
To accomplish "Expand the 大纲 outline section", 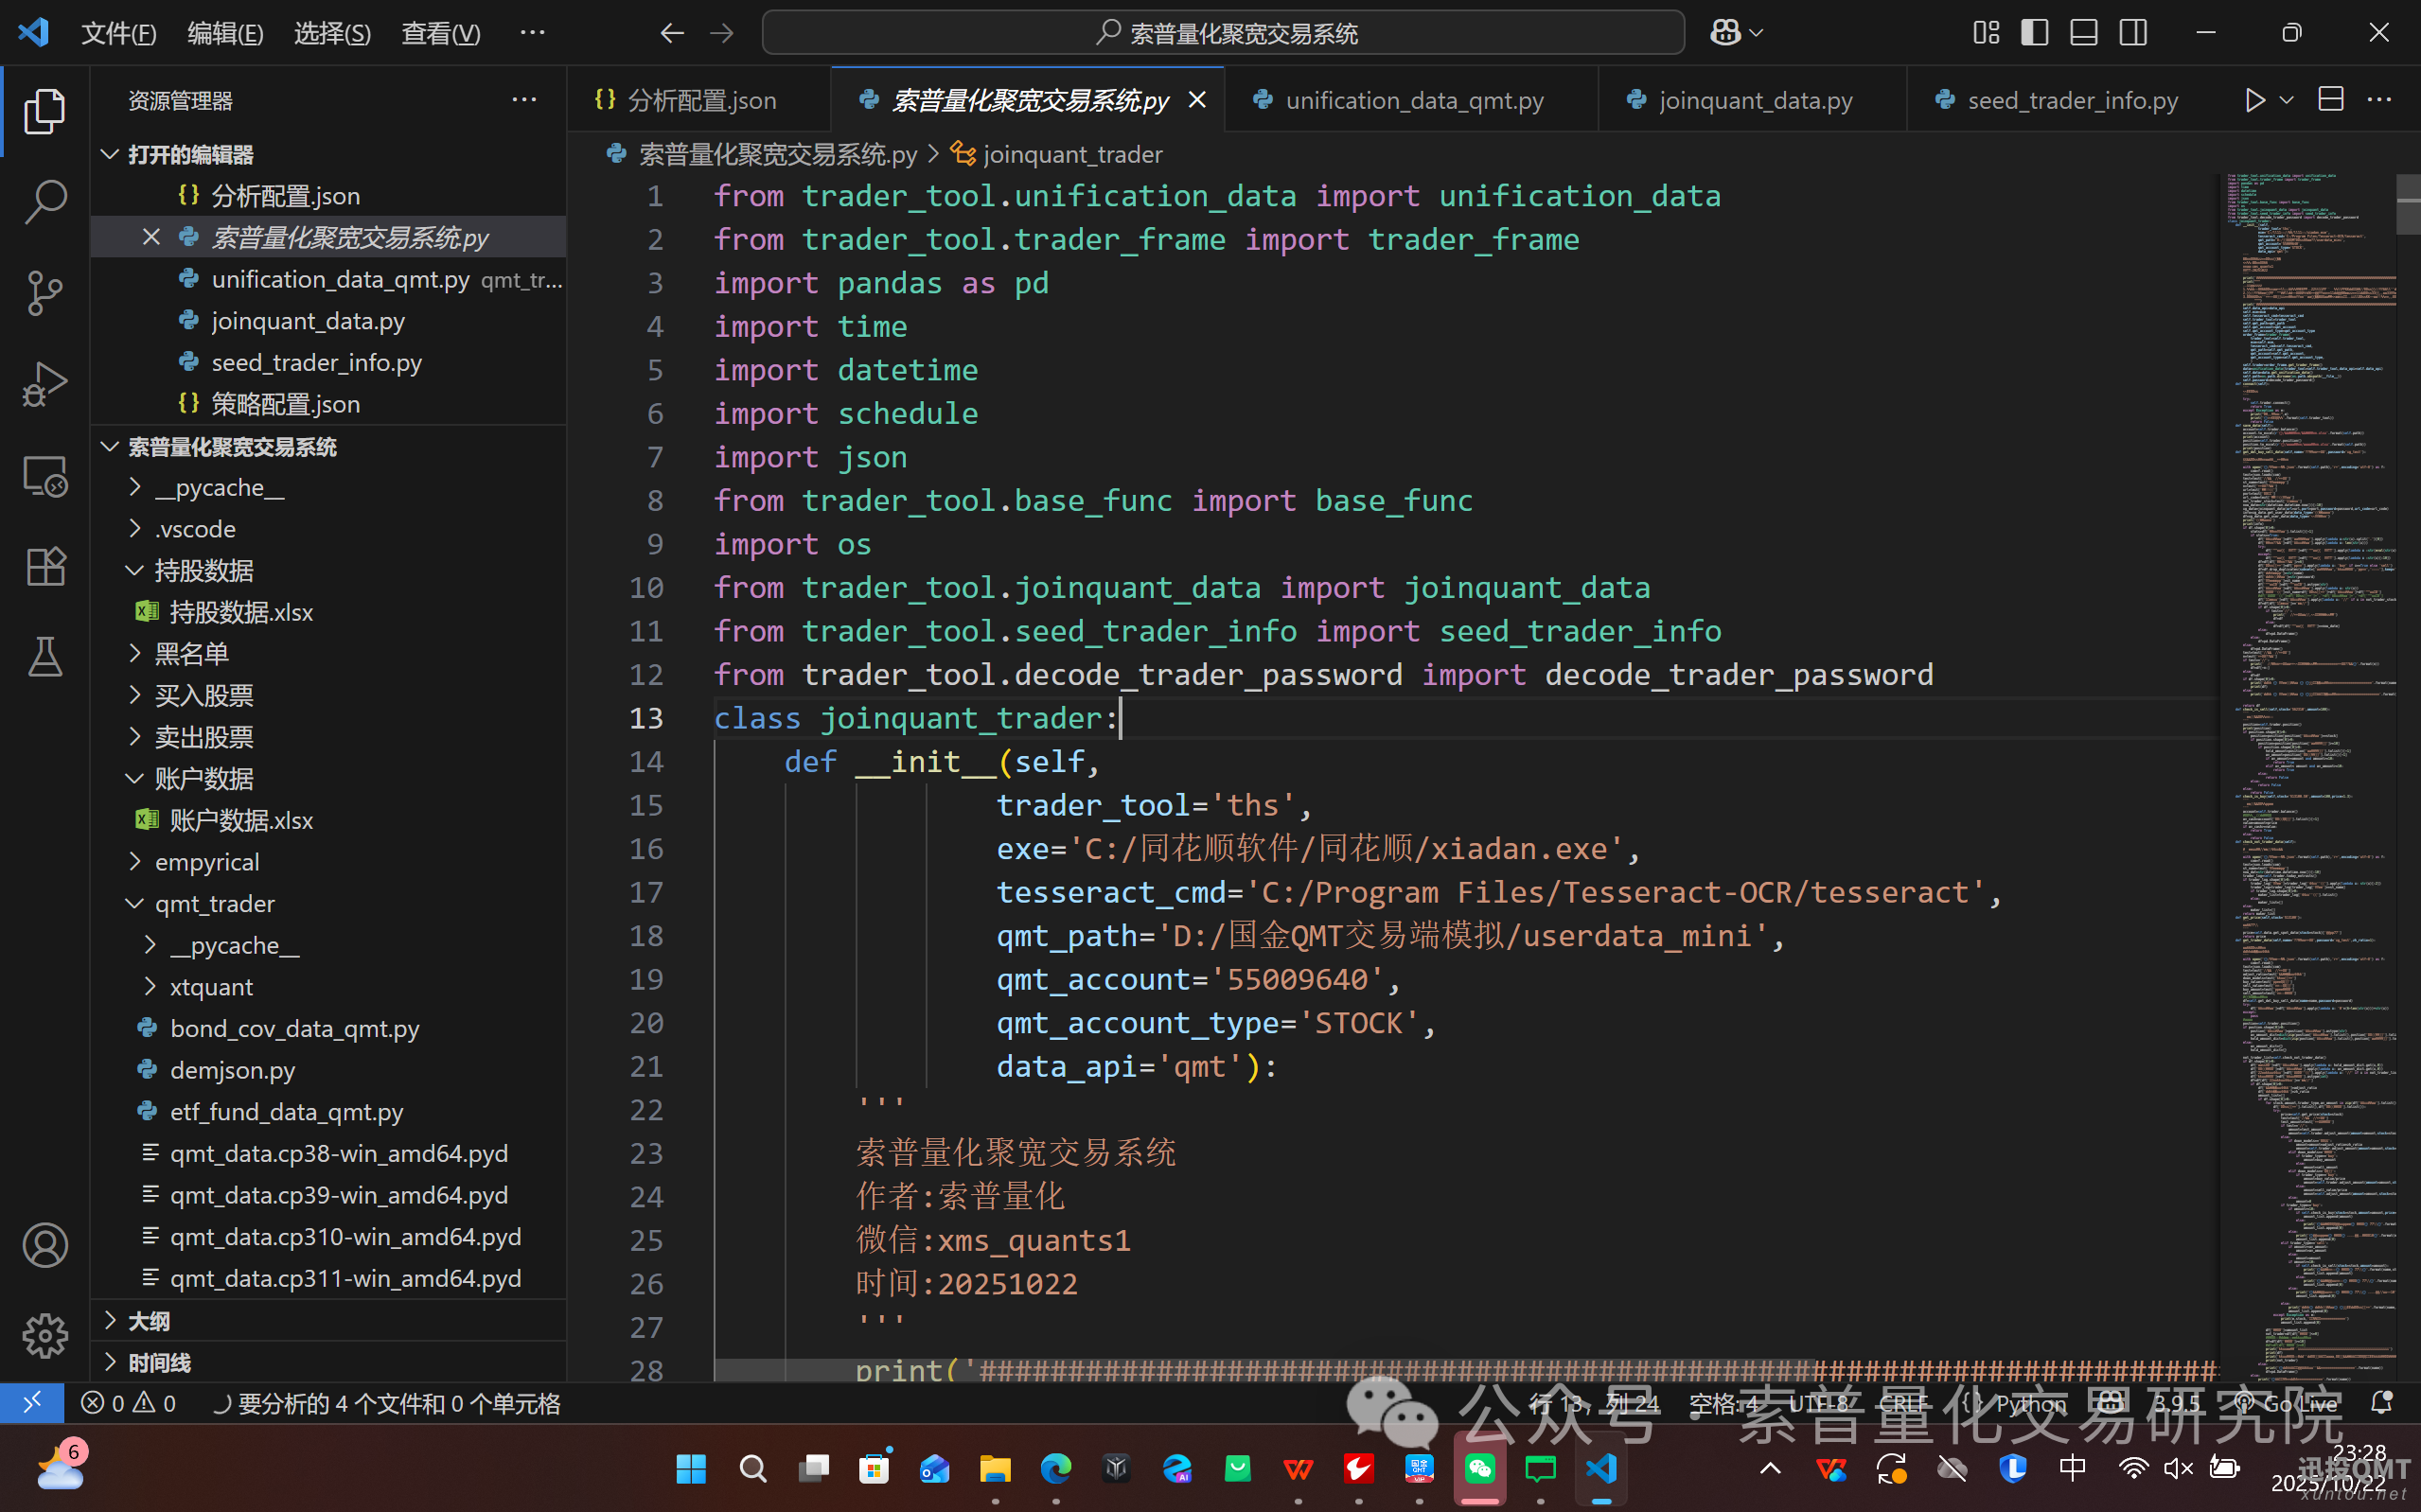I will point(148,1321).
